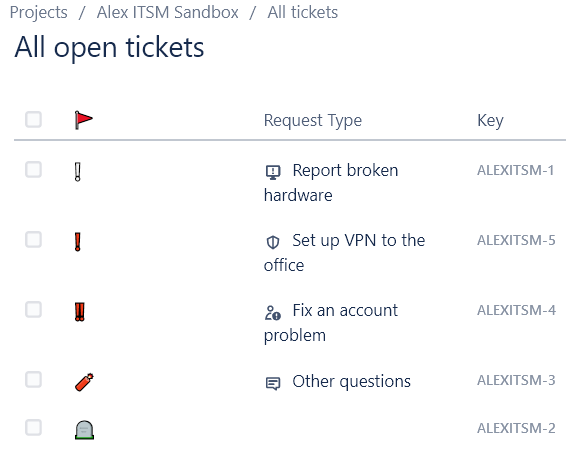The image size is (566, 454).
Task: Click the shield icon beside Set up VPN
Action: click(x=273, y=242)
